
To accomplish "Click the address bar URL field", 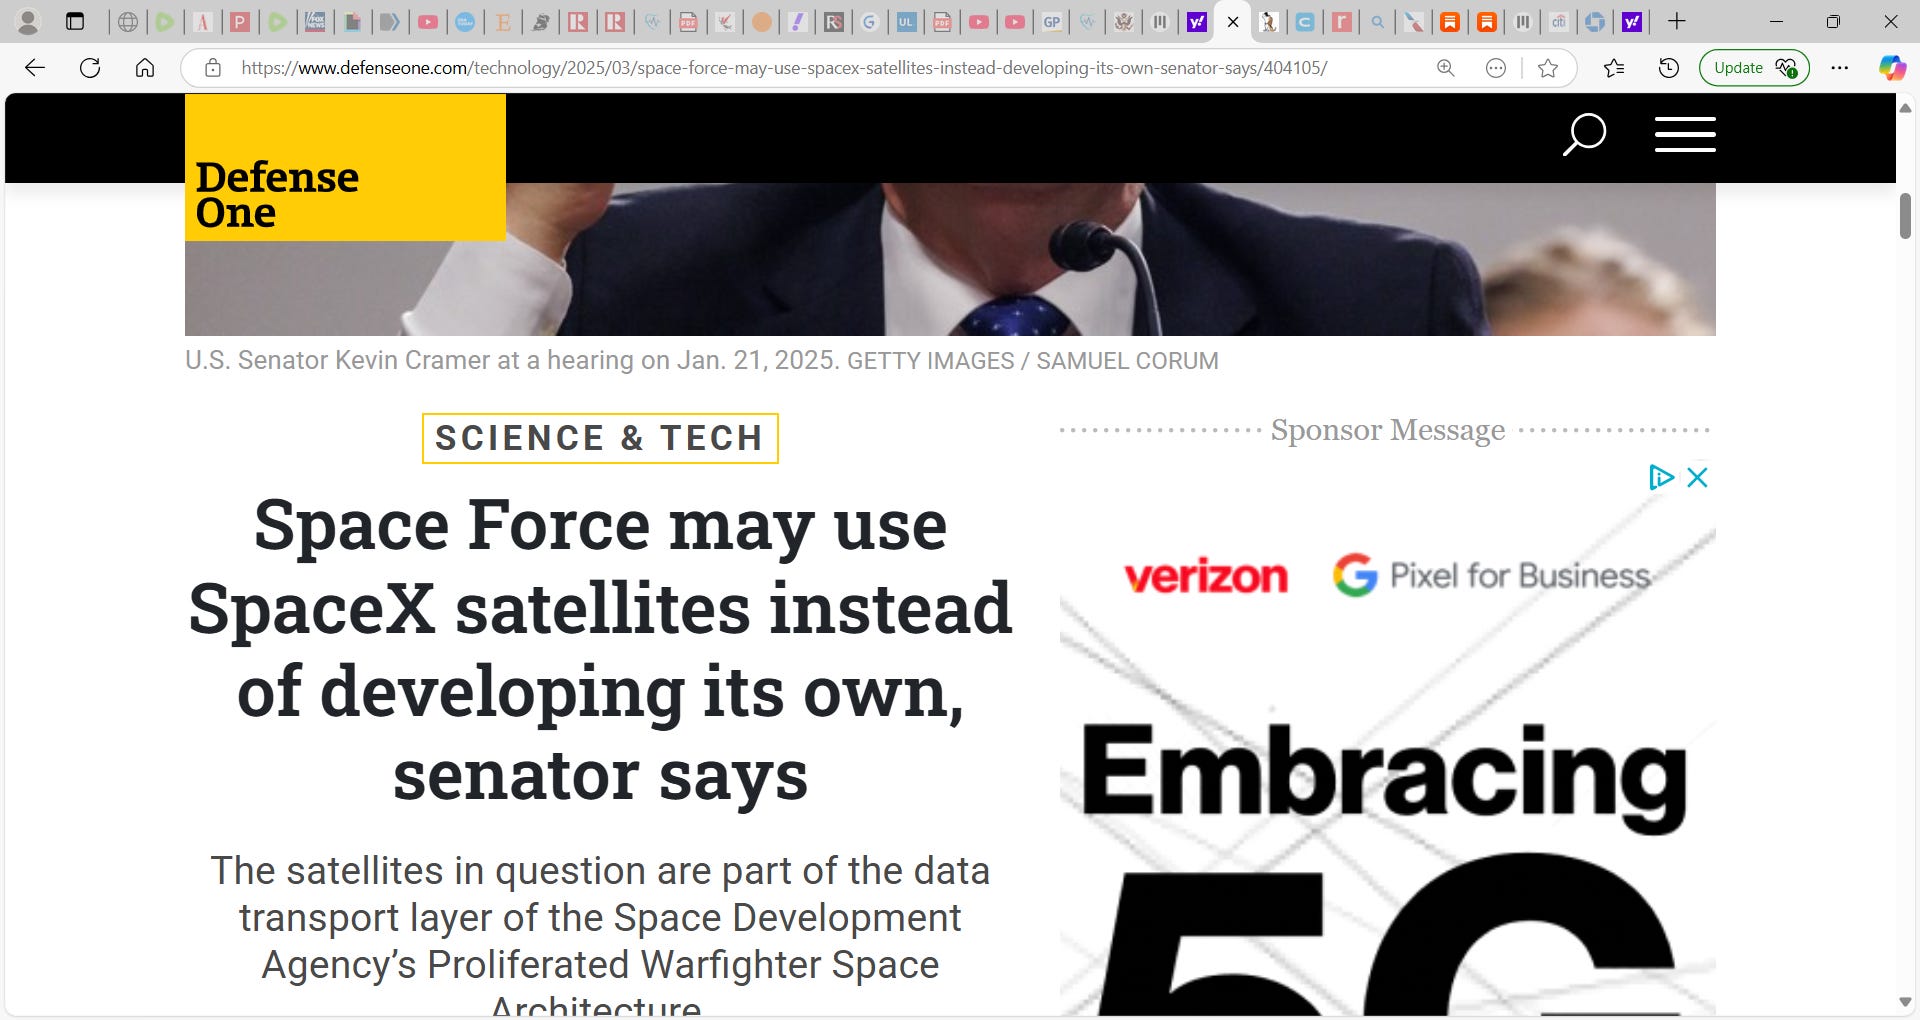I will point(783,68).
